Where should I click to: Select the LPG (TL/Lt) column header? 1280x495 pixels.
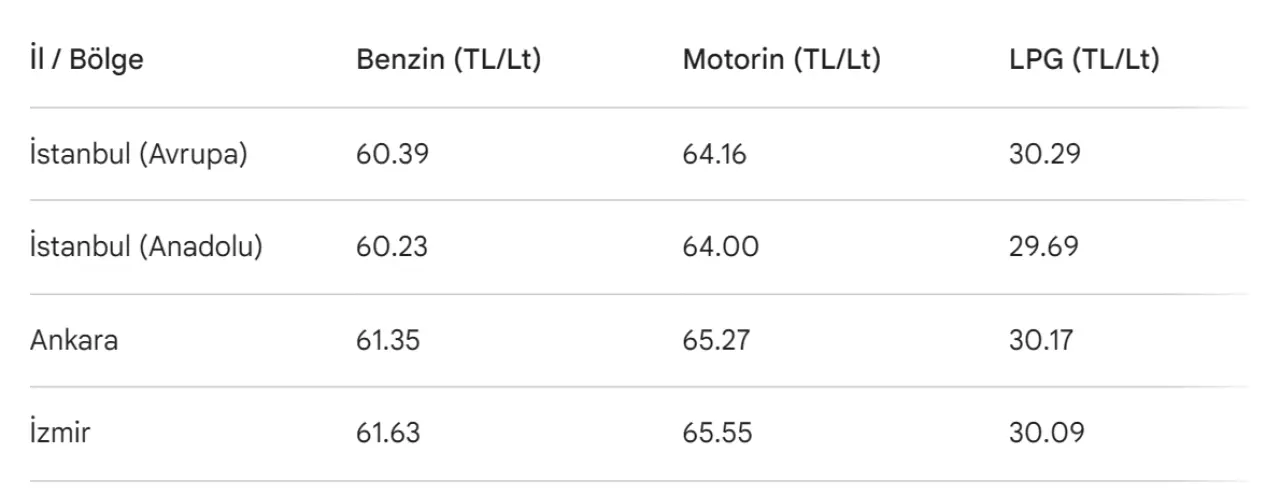(x=1084, y=60)
